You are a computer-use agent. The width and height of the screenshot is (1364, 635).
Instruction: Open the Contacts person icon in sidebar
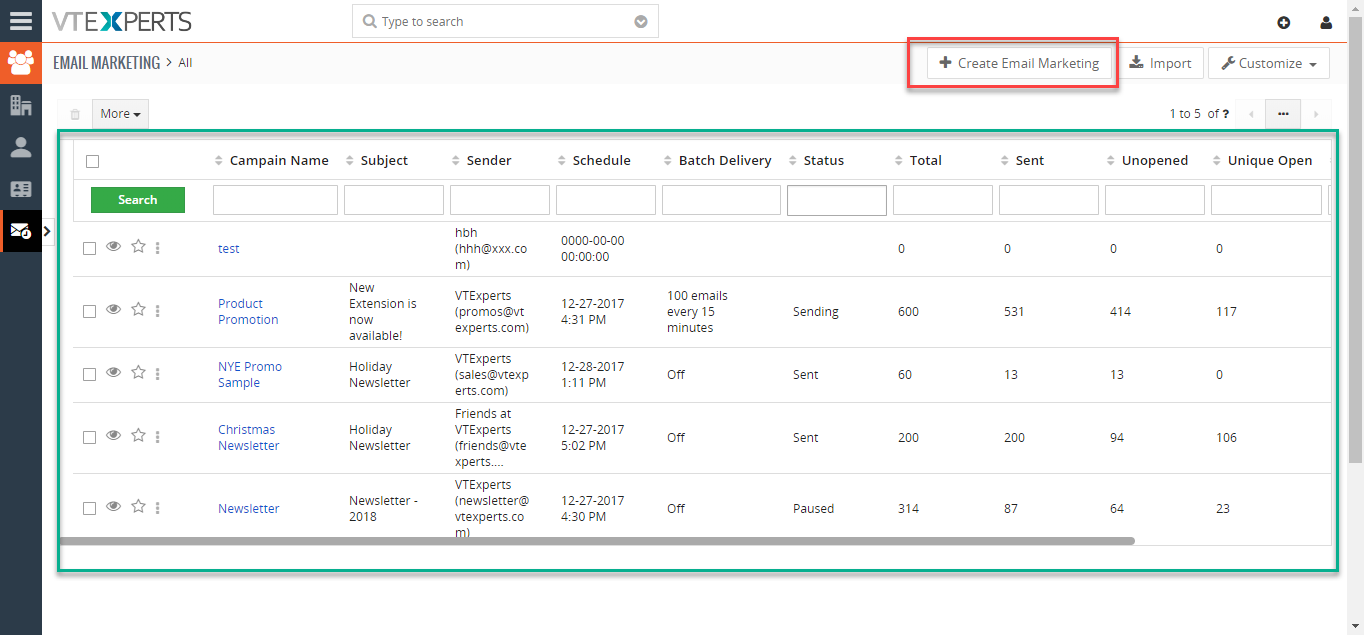pos(20,147)
